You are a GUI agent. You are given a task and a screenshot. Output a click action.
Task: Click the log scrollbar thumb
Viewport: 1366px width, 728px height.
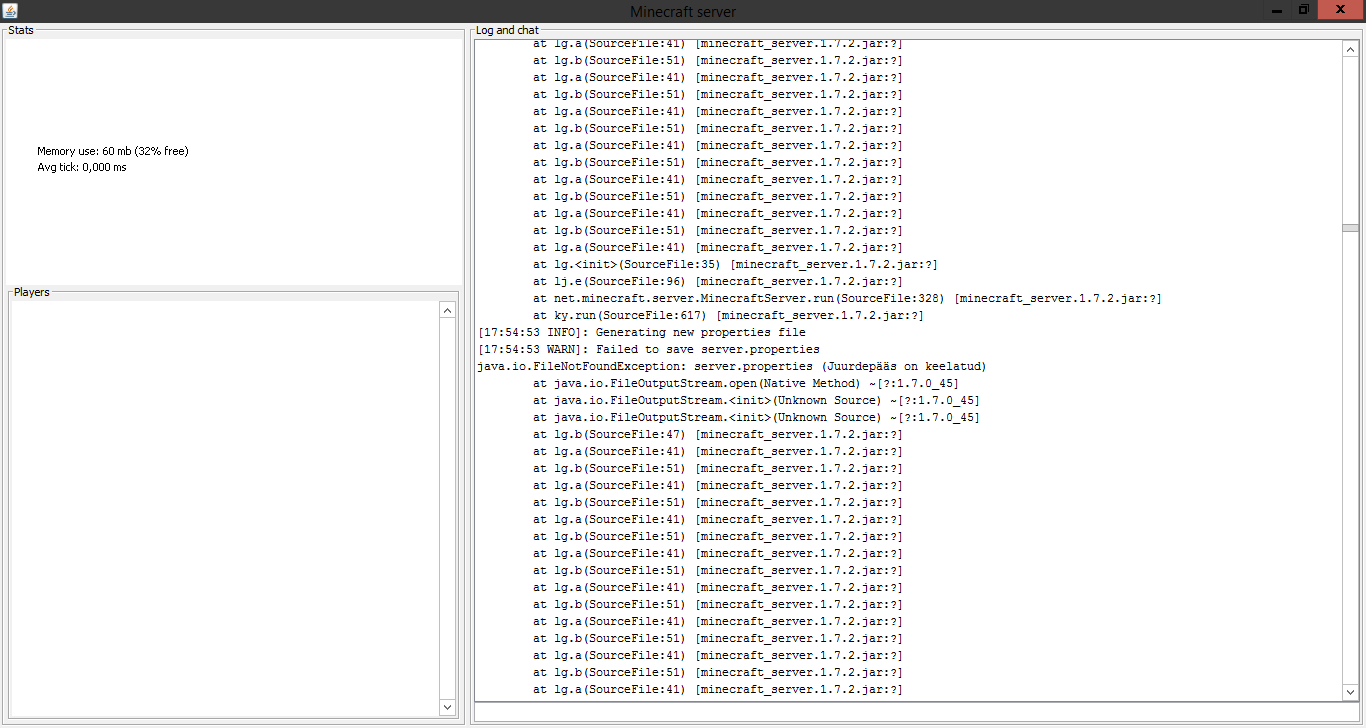[x=1351, y=228]
